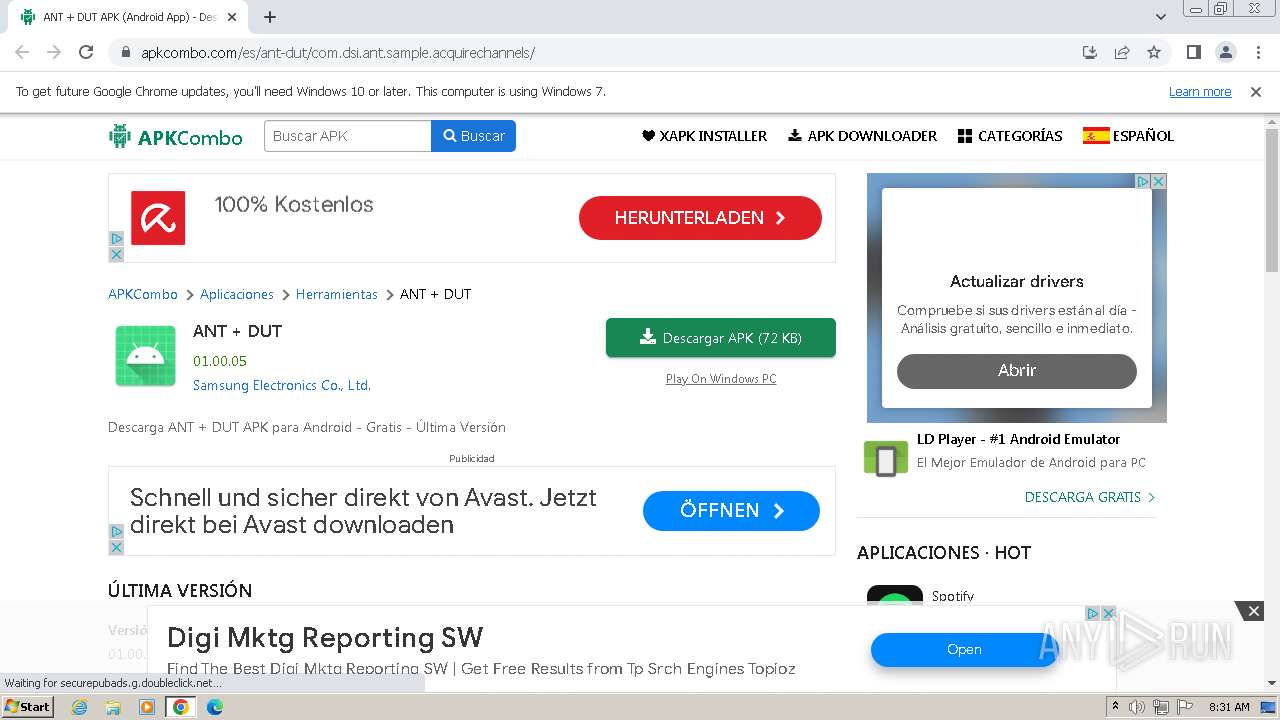Screen dimensions: 1280x720
Task: Click the Abrir button in drivers ad
Action: (1017, 371)
